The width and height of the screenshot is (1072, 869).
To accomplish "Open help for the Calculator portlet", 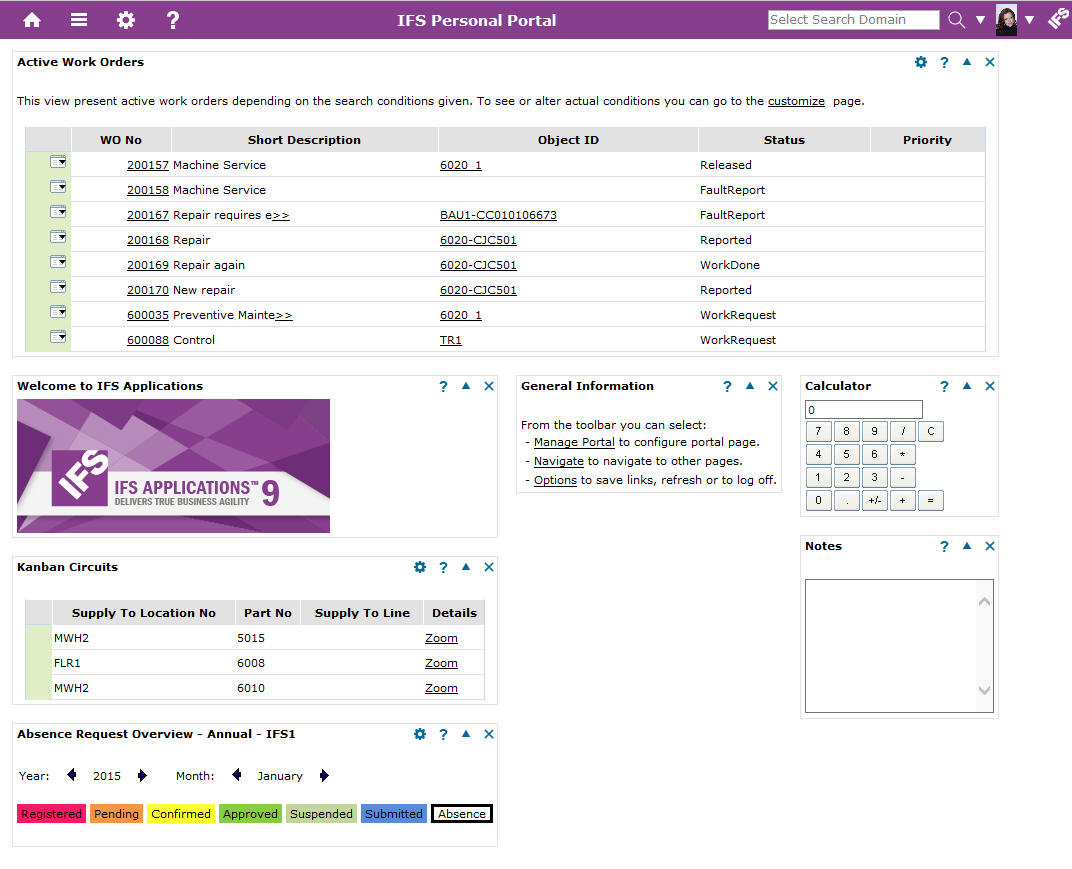I will point(944,386).
